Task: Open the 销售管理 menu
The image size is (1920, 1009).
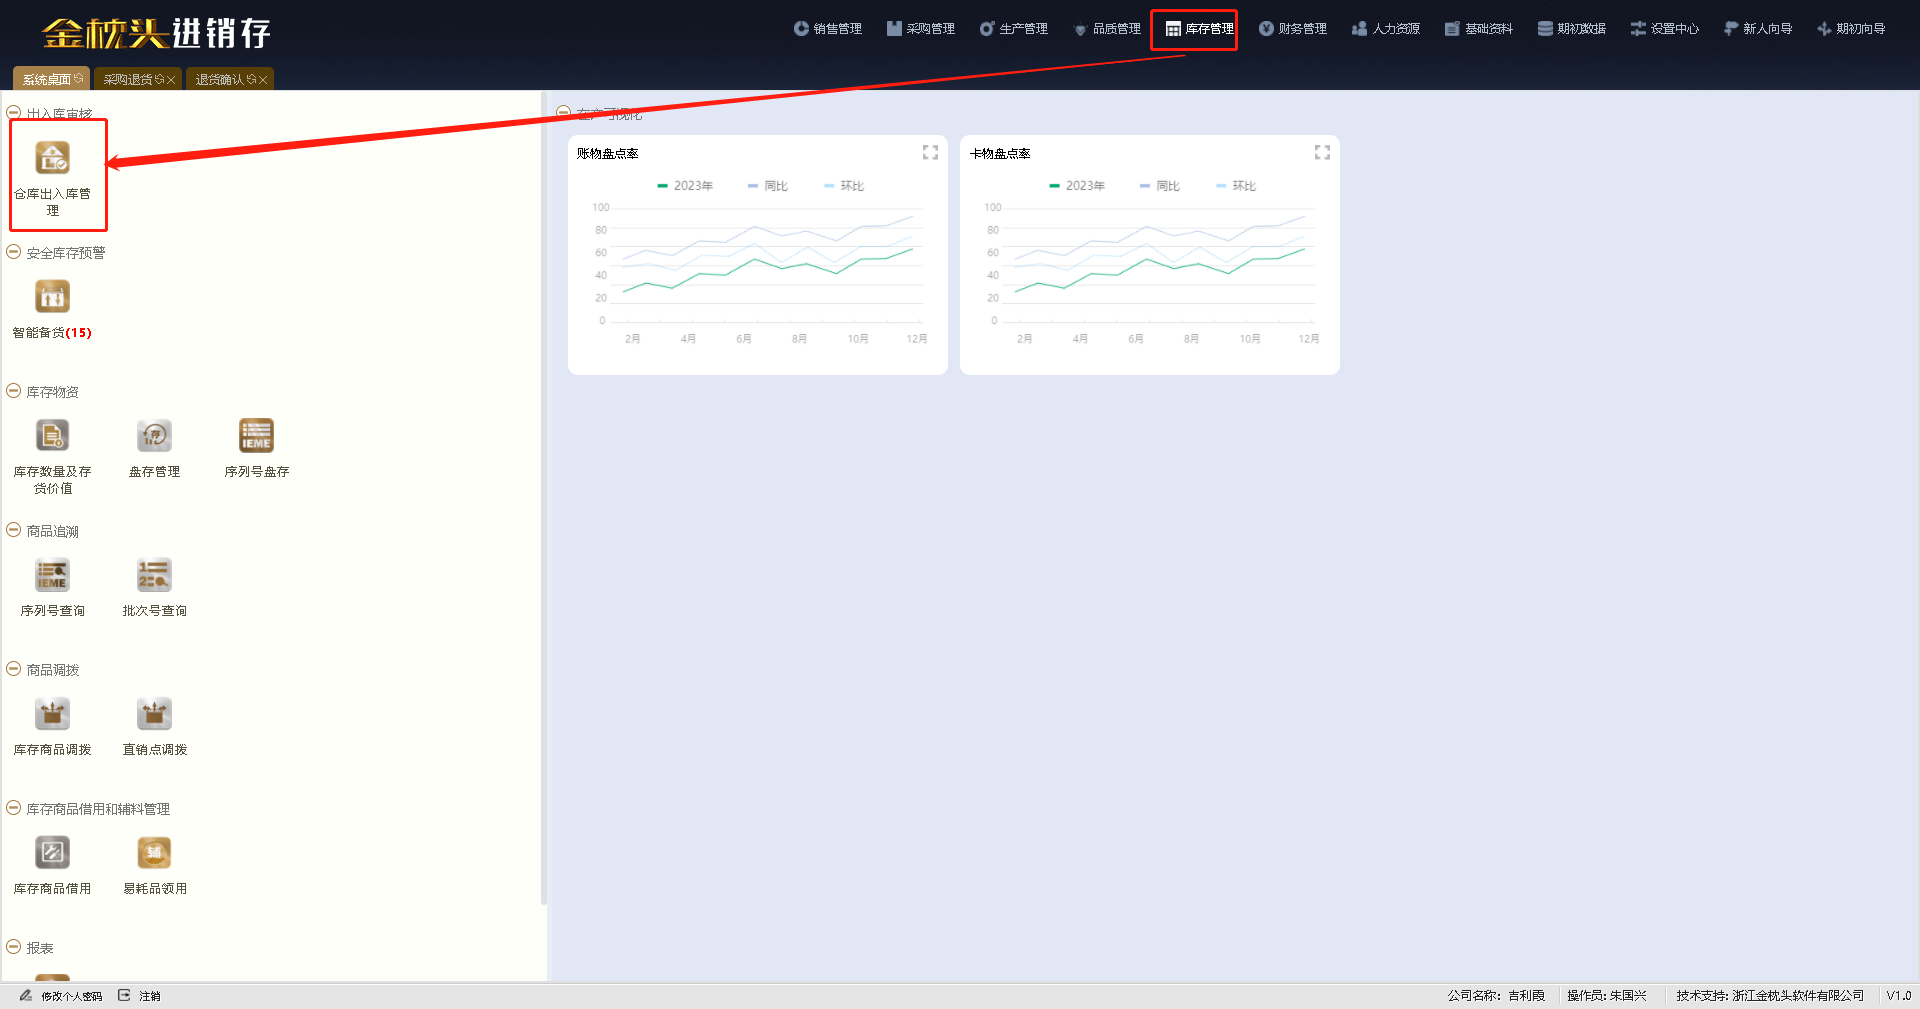Action: click(x=828, y=29)
